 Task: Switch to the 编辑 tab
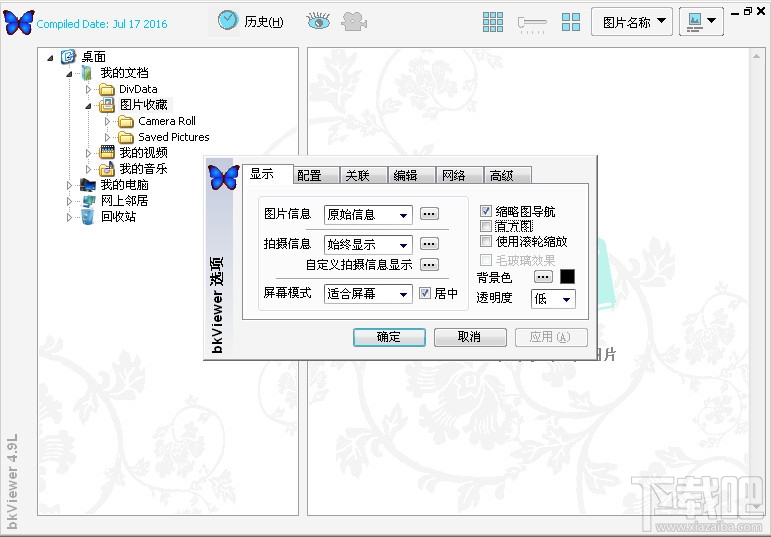click(412, 176)
